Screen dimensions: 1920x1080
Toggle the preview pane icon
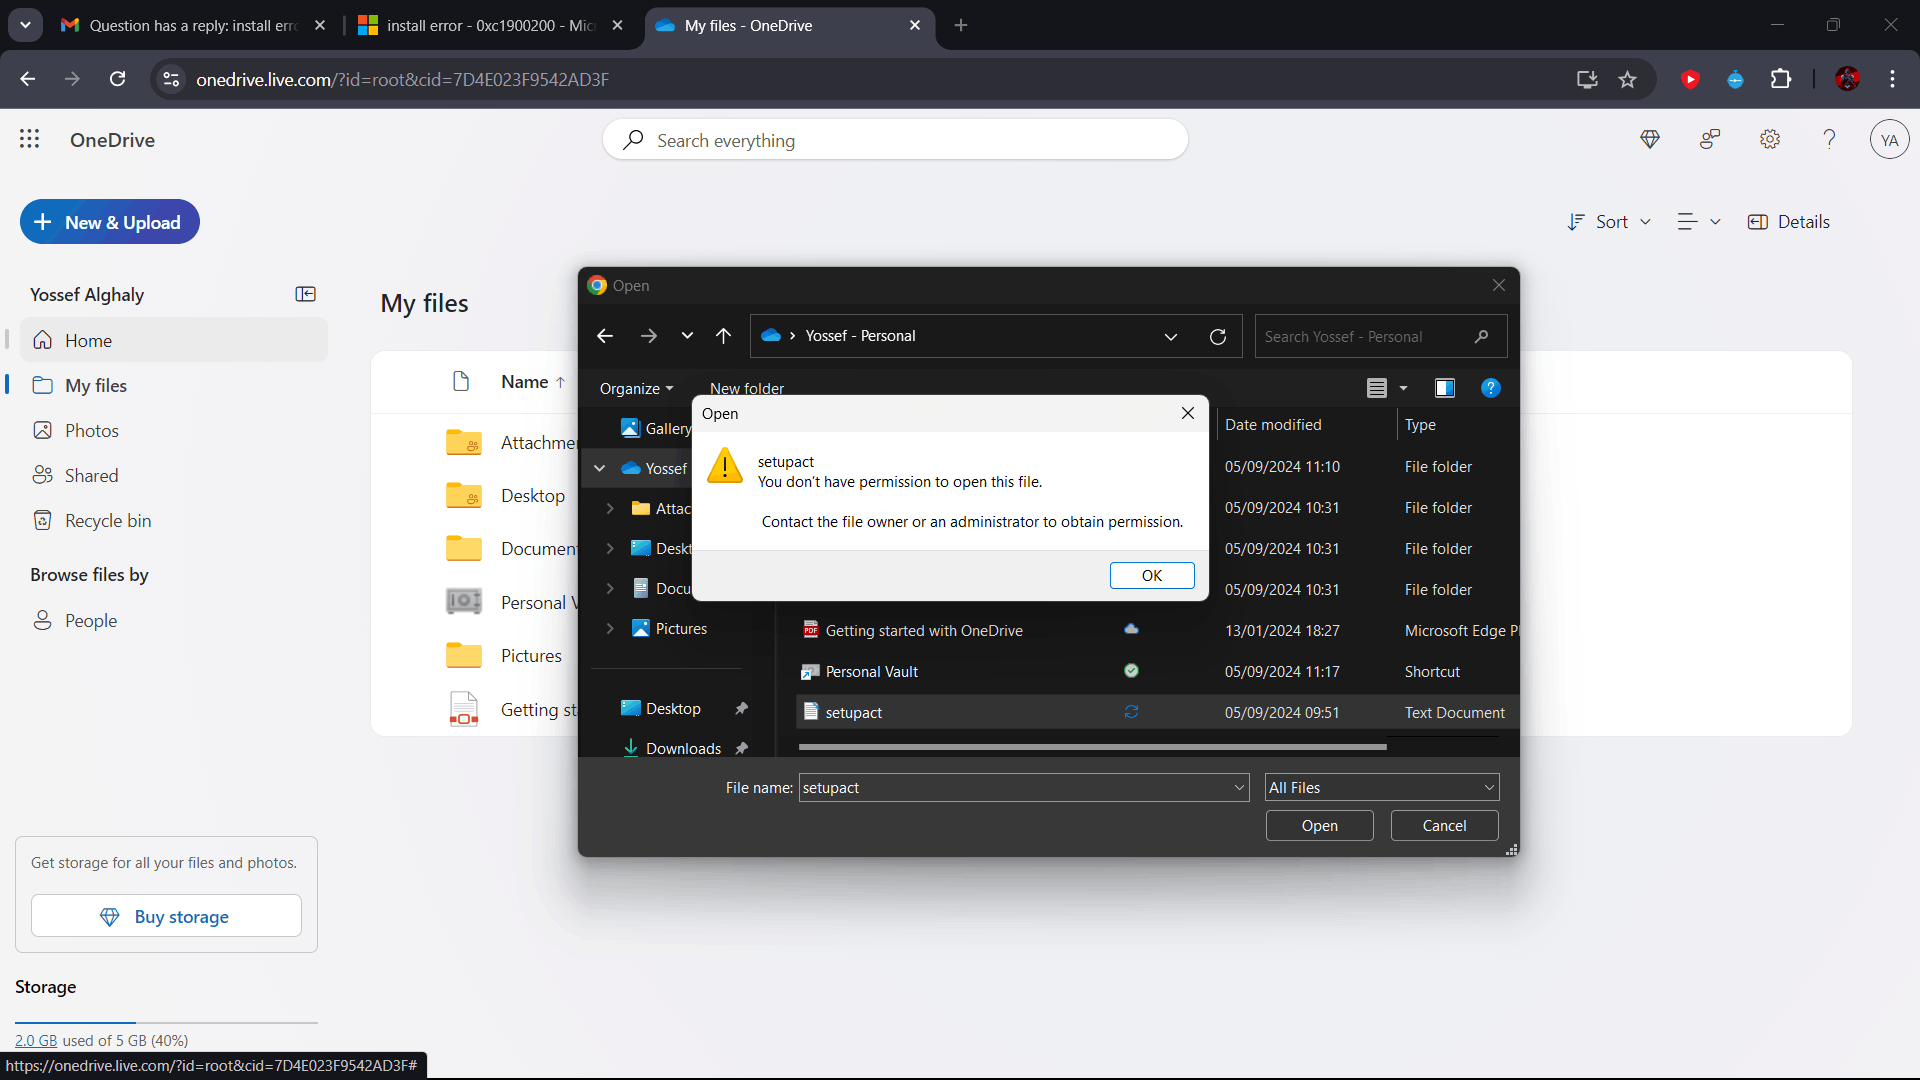(1444, 388)
